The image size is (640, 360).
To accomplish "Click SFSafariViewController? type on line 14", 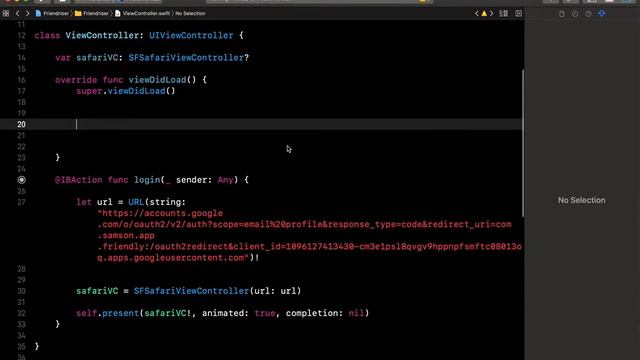I will coord(189,58).
